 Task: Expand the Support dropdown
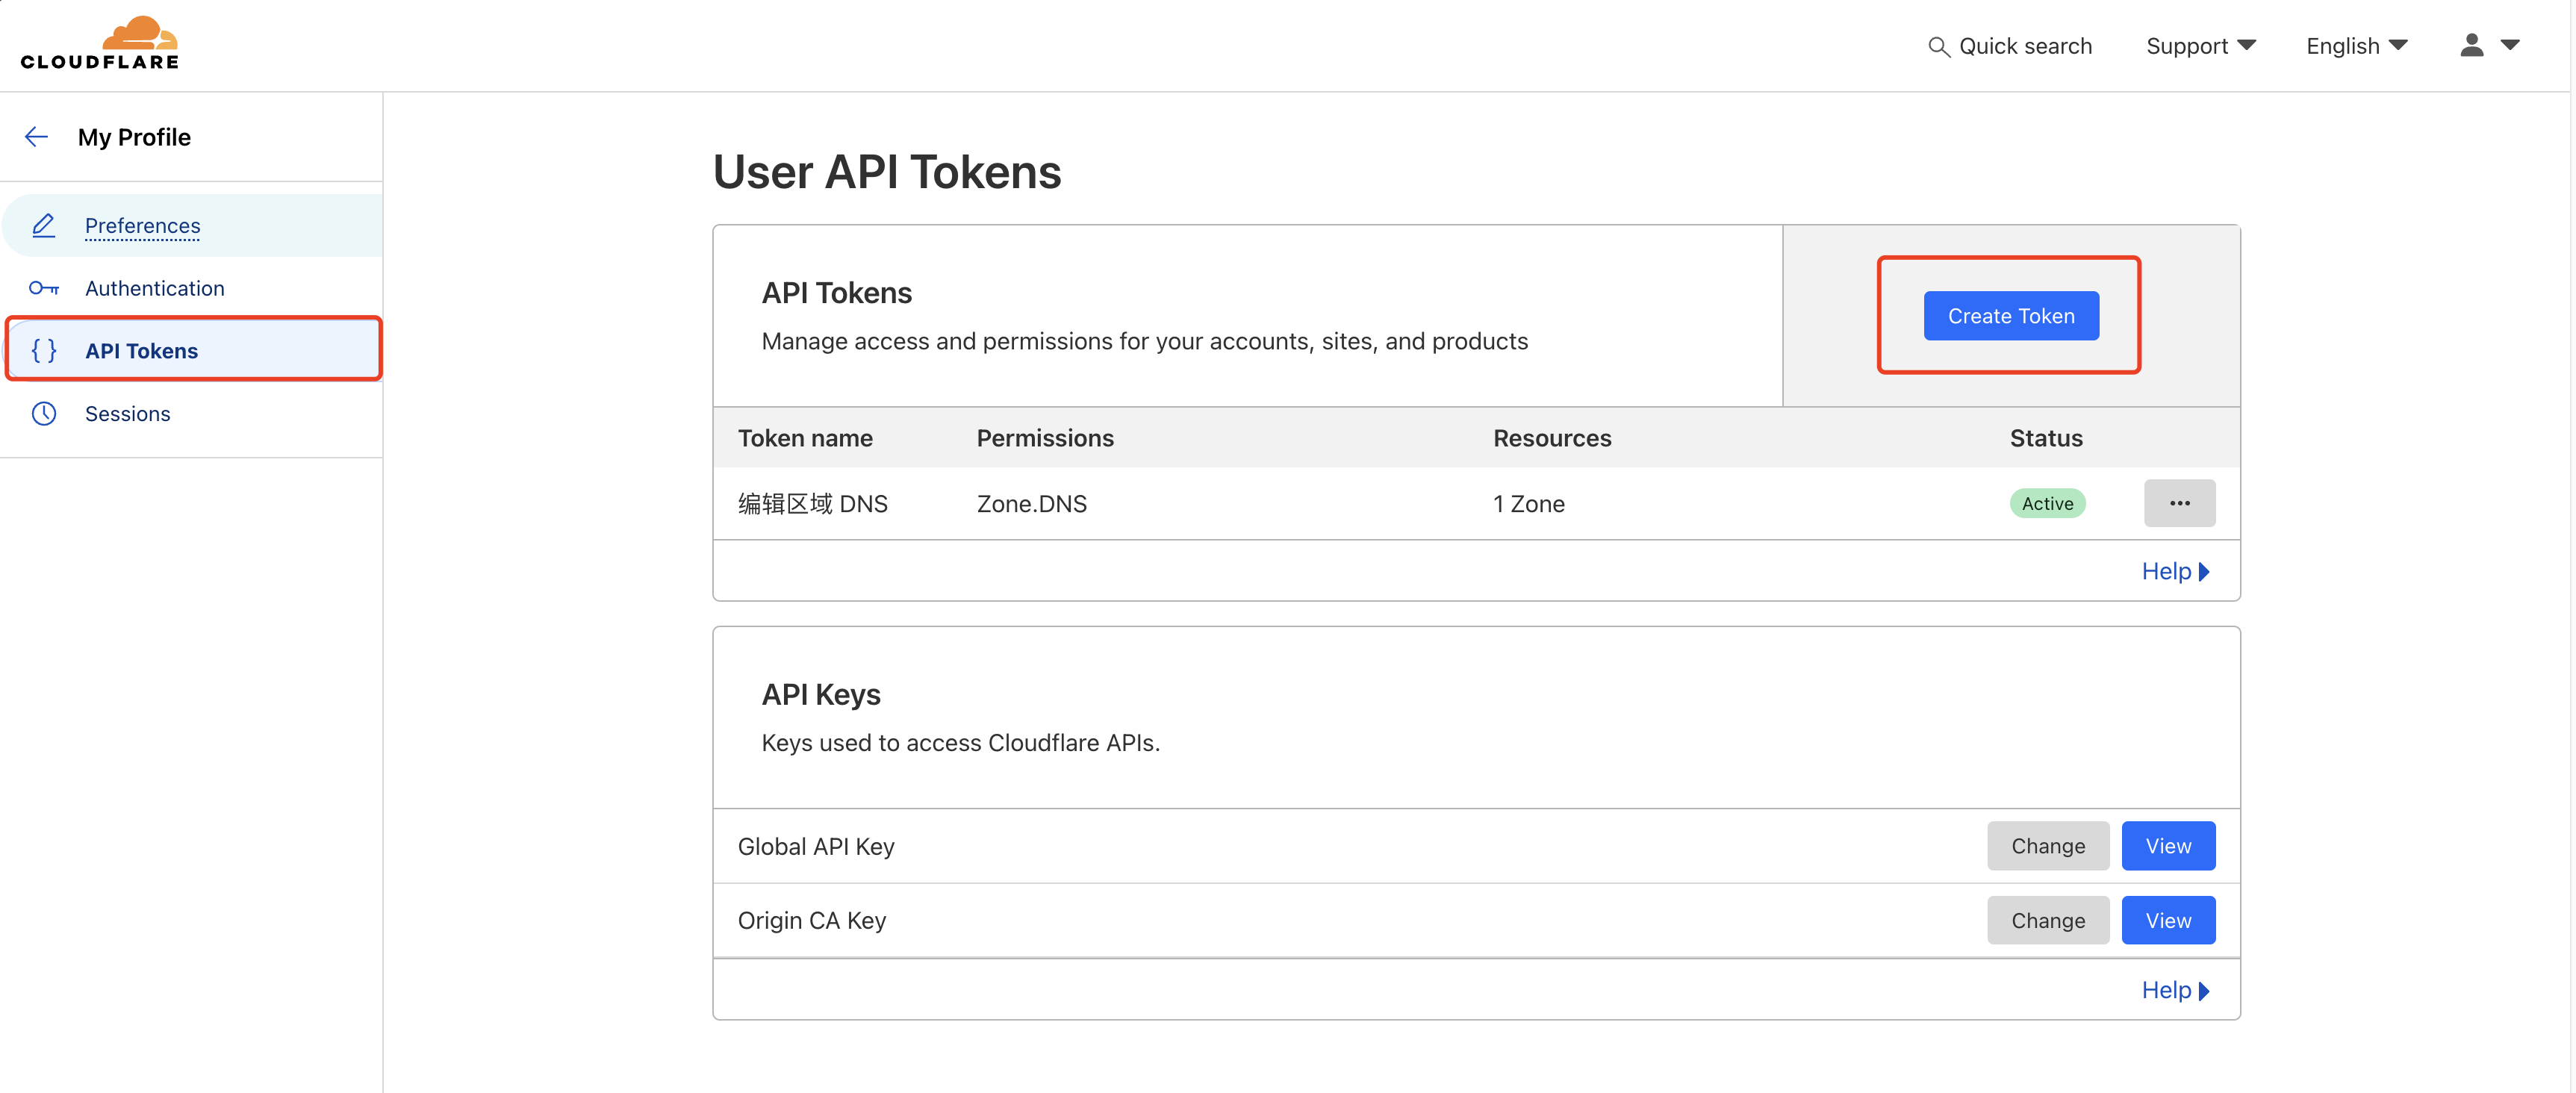(x=2201, y=46)
